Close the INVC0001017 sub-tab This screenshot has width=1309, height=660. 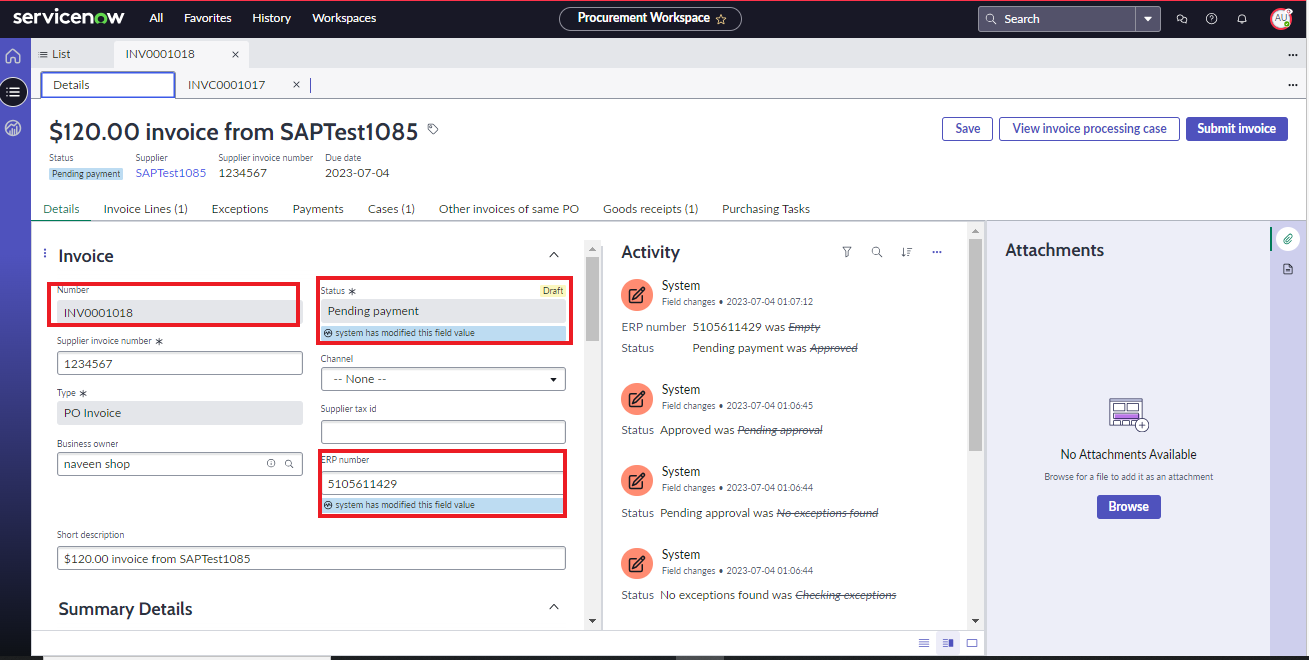[296, 85]
